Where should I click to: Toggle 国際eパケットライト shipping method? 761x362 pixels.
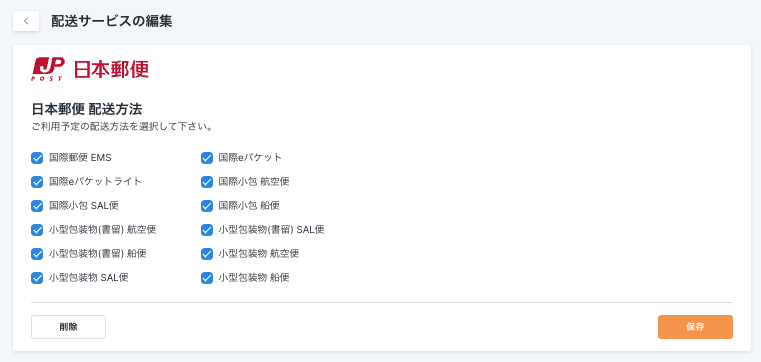[x=37, y=182]
